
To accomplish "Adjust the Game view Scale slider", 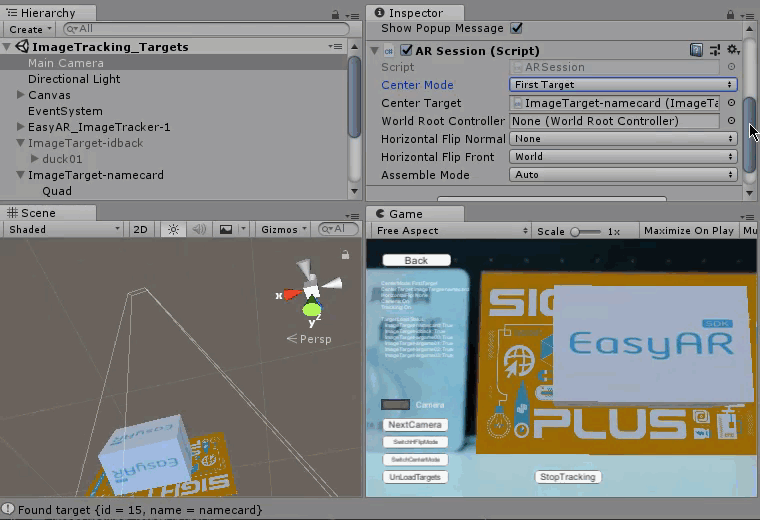I will 586,232.
